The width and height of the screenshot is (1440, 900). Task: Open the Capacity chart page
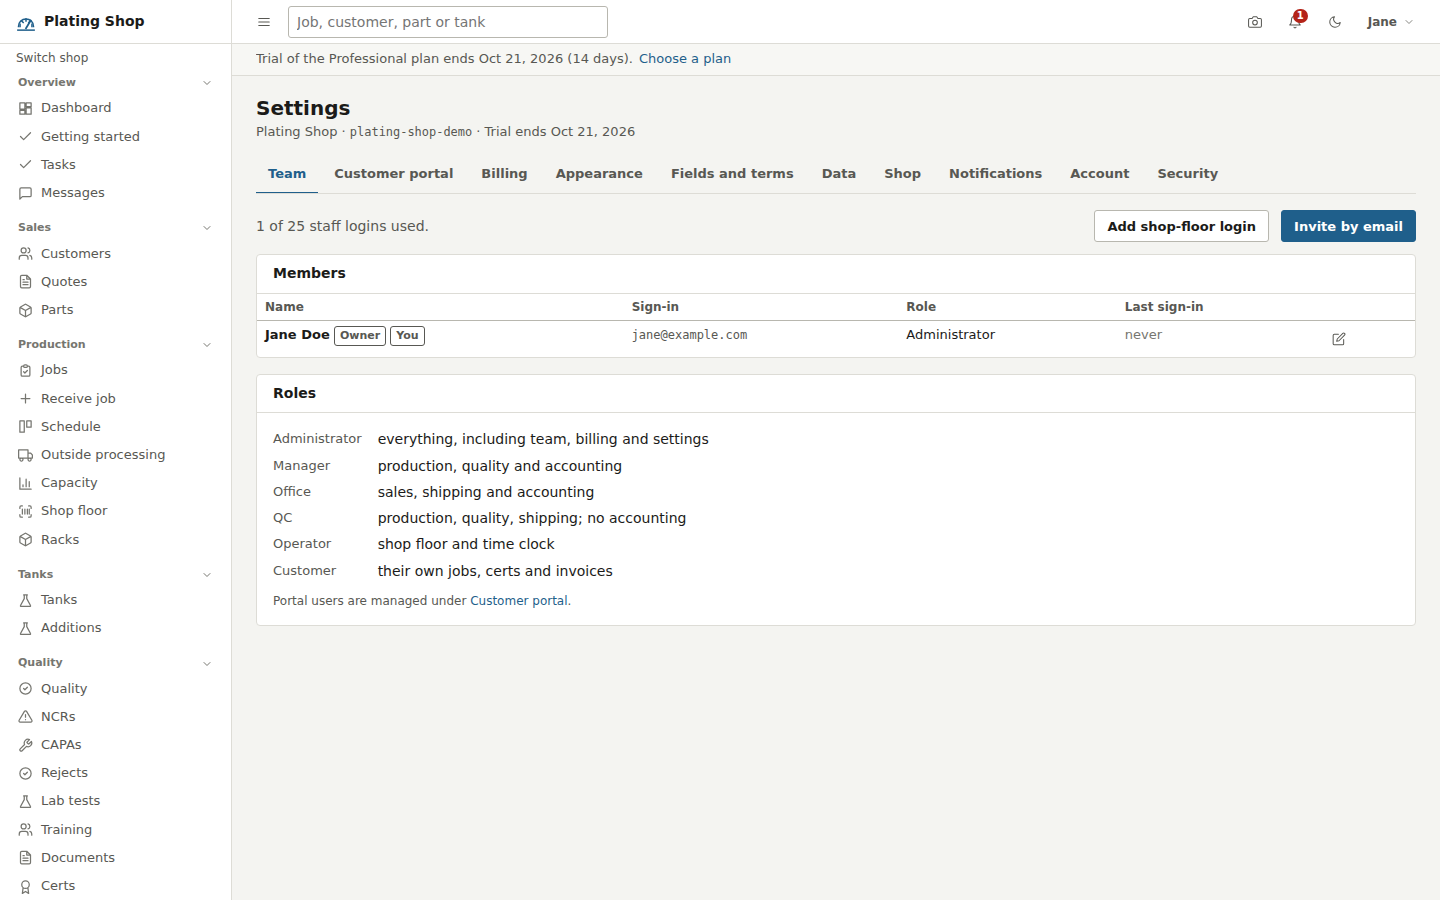[x=116, y=483]
